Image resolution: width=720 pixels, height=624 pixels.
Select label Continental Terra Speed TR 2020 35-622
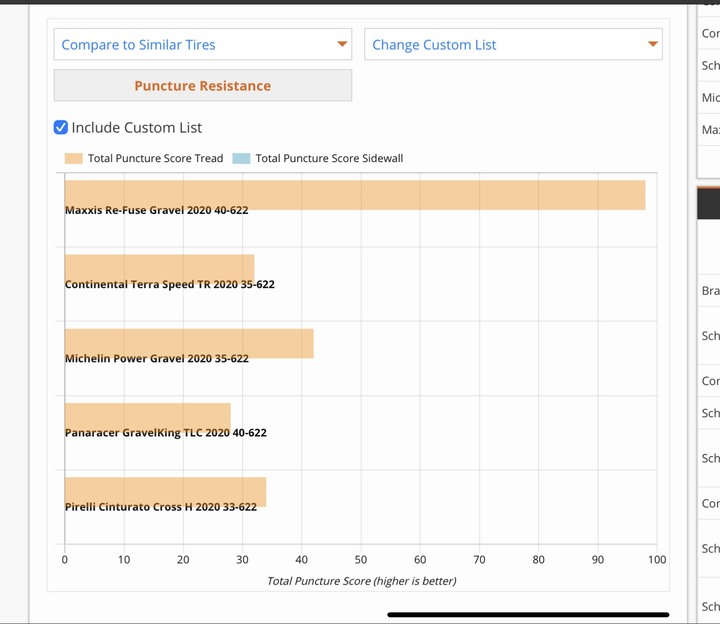(170, 284)
